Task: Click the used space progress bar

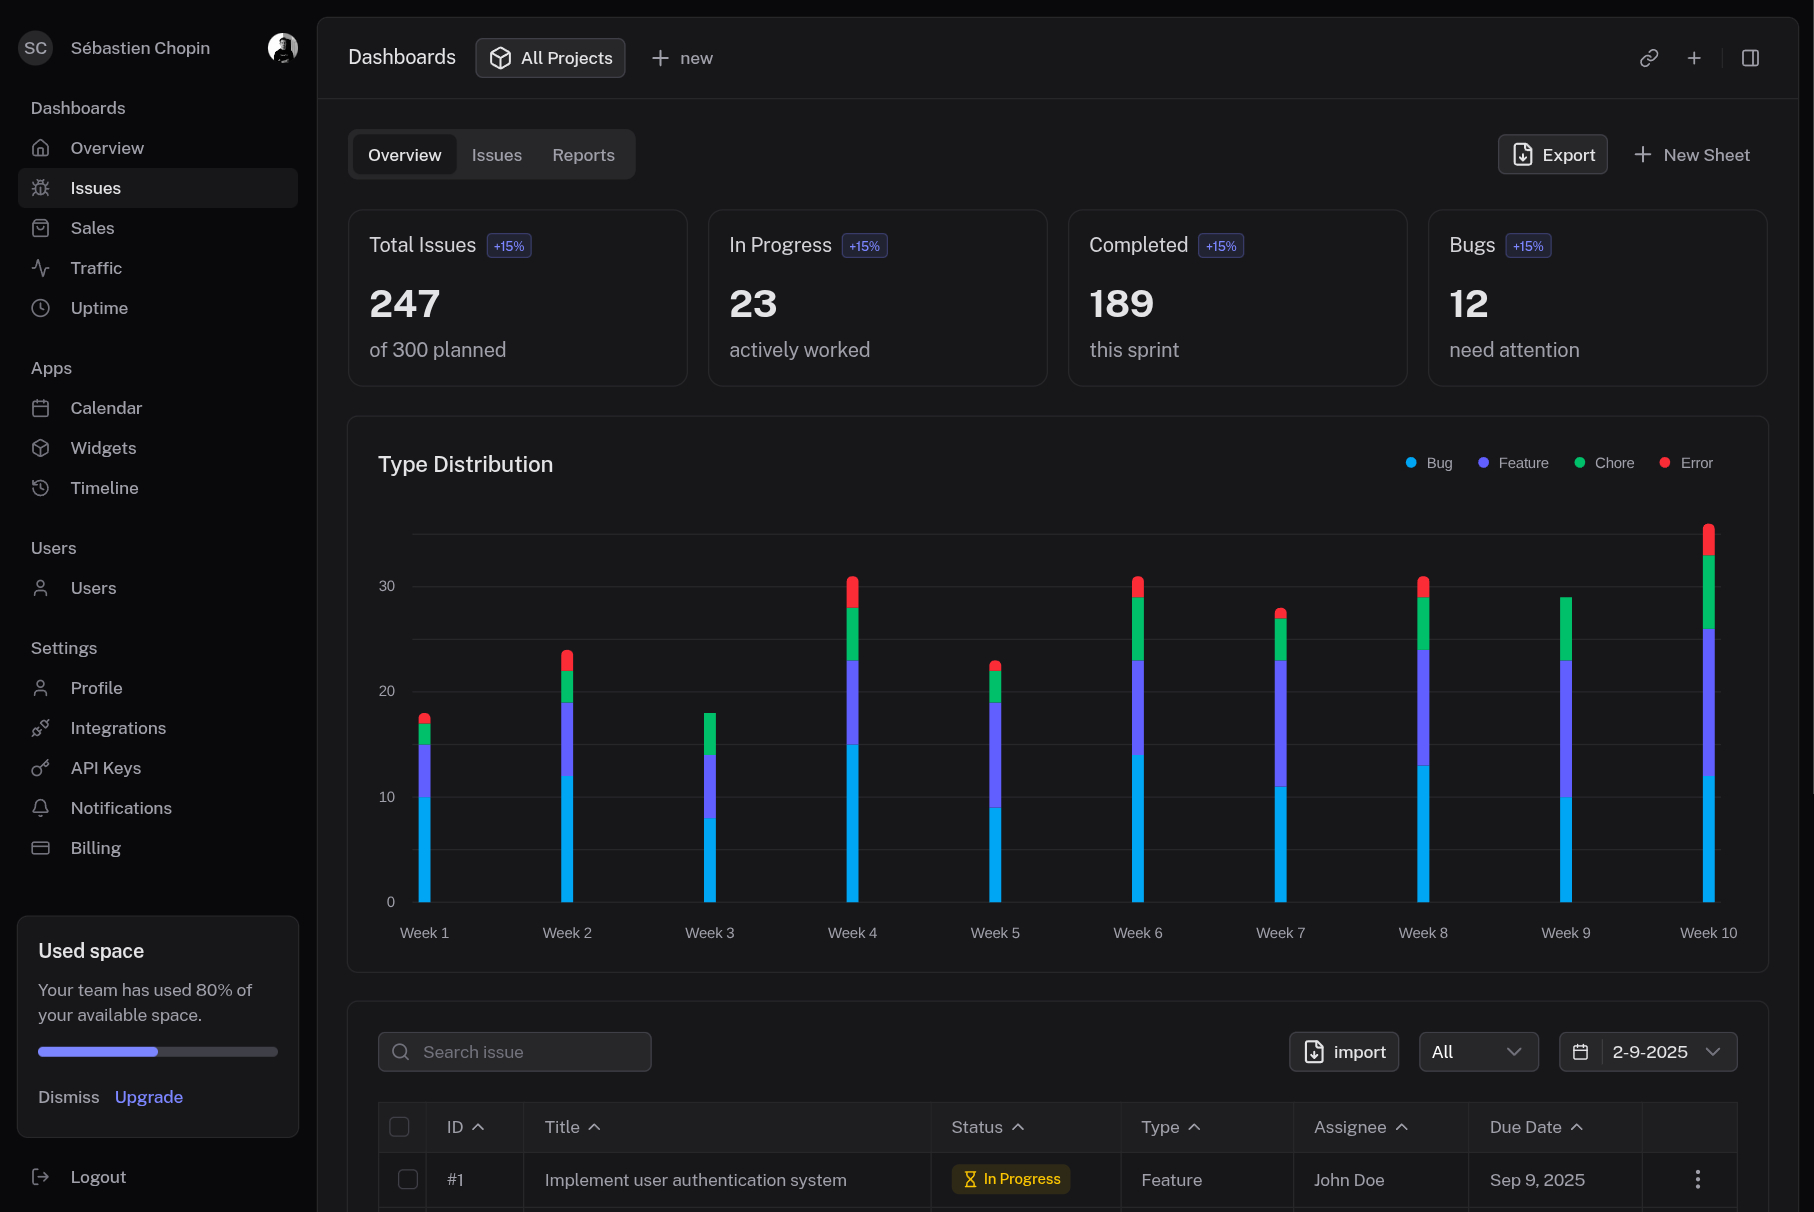Action: 158,1052
